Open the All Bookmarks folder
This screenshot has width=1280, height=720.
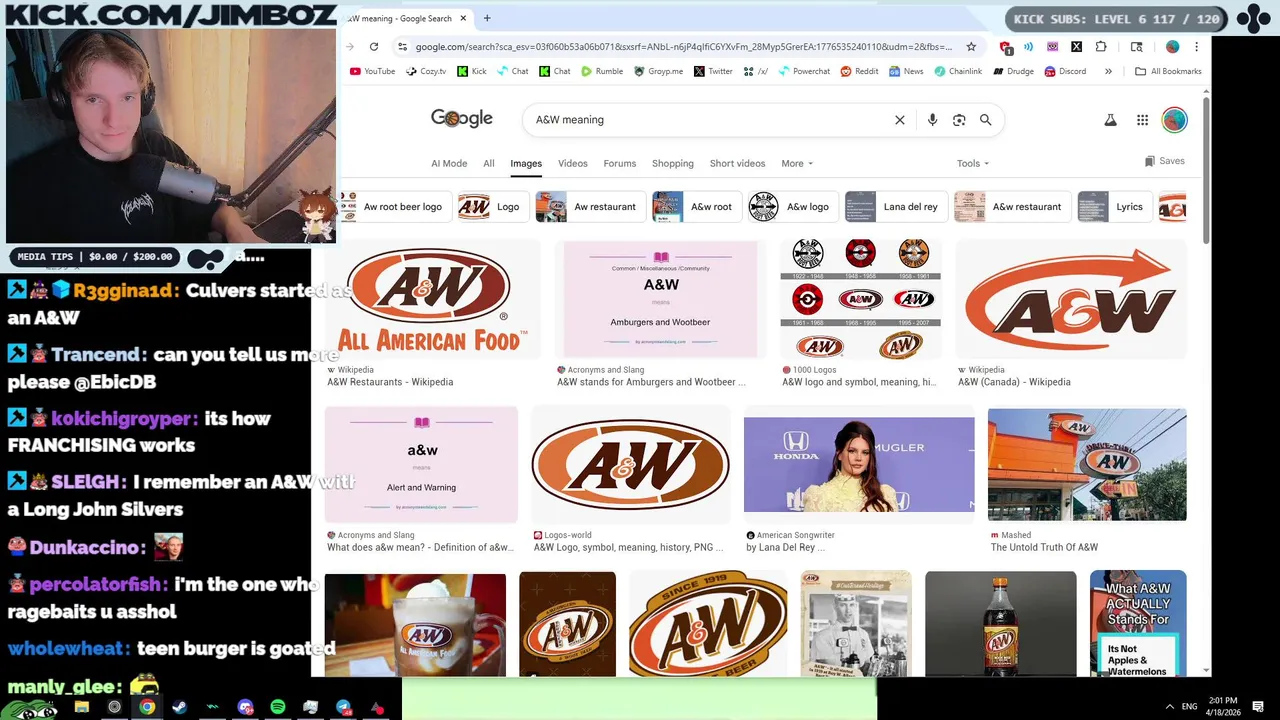click(1168, 71)
